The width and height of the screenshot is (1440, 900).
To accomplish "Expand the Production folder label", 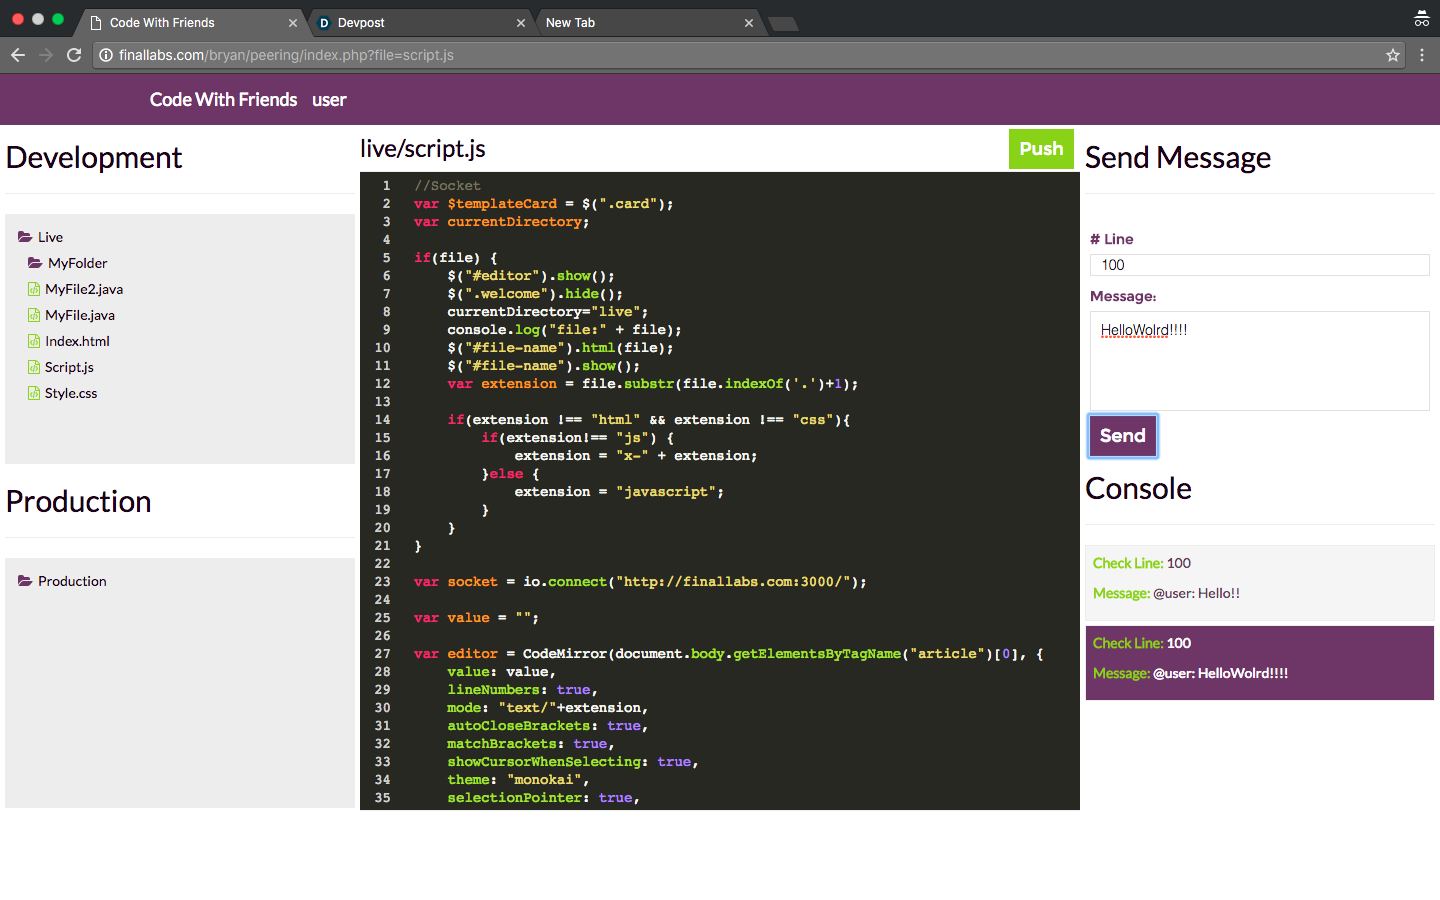I will click(72, 581).
